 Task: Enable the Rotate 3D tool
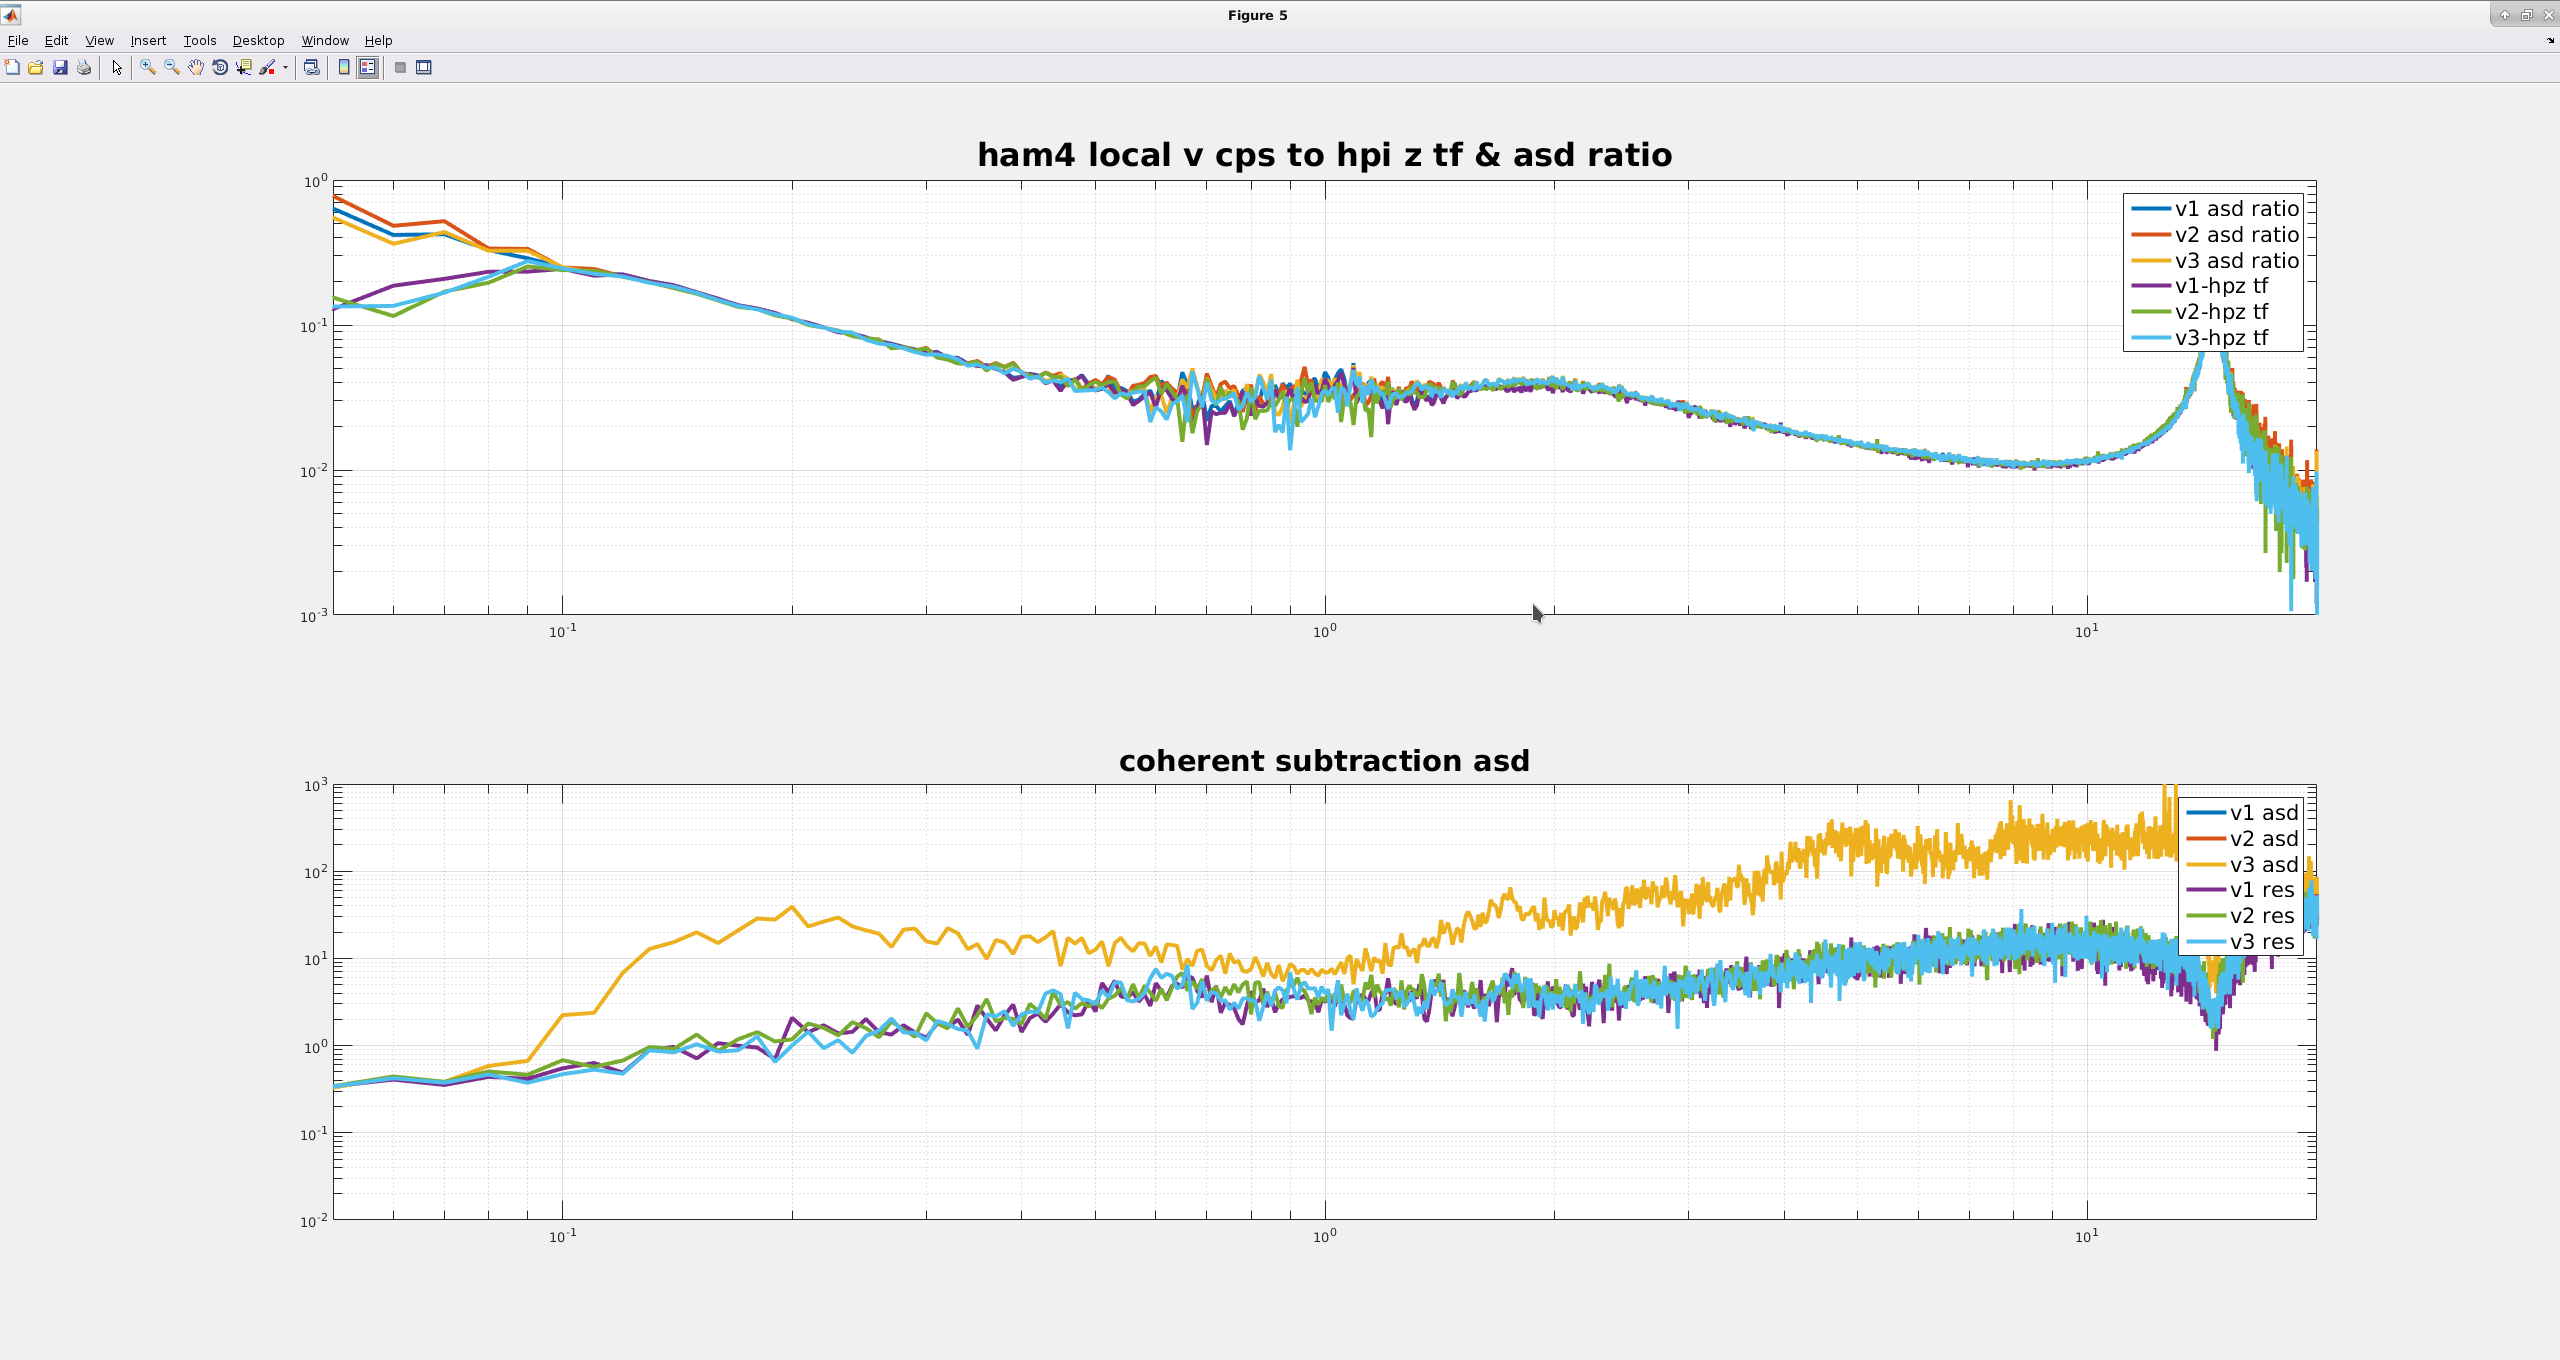pos(220,68)
